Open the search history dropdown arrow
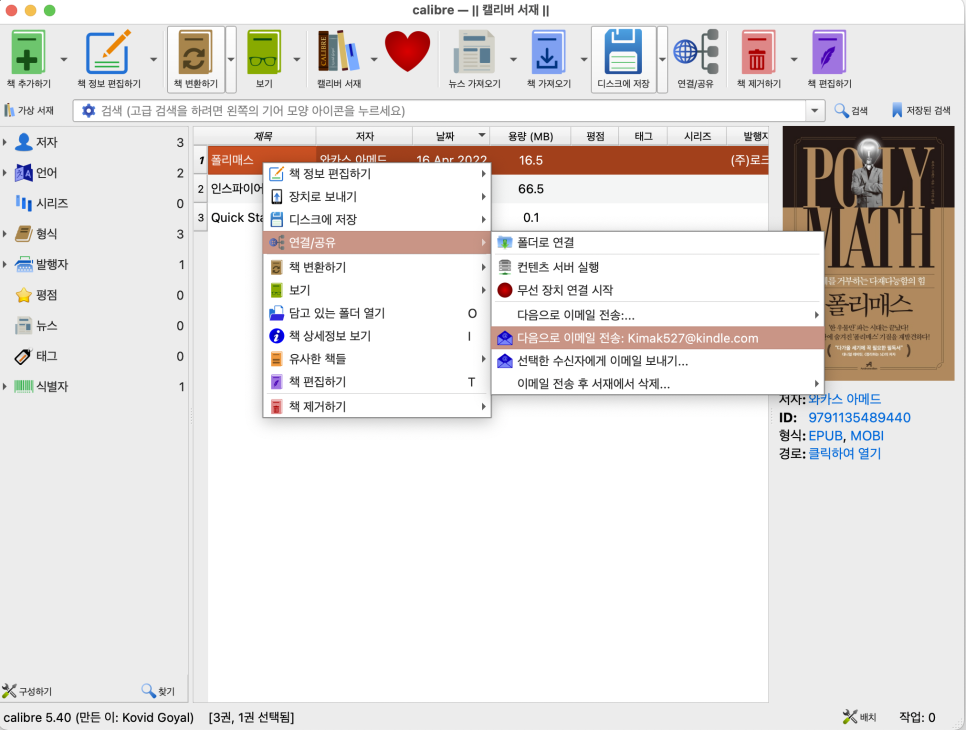966x730 pixels. click(815, 111)
